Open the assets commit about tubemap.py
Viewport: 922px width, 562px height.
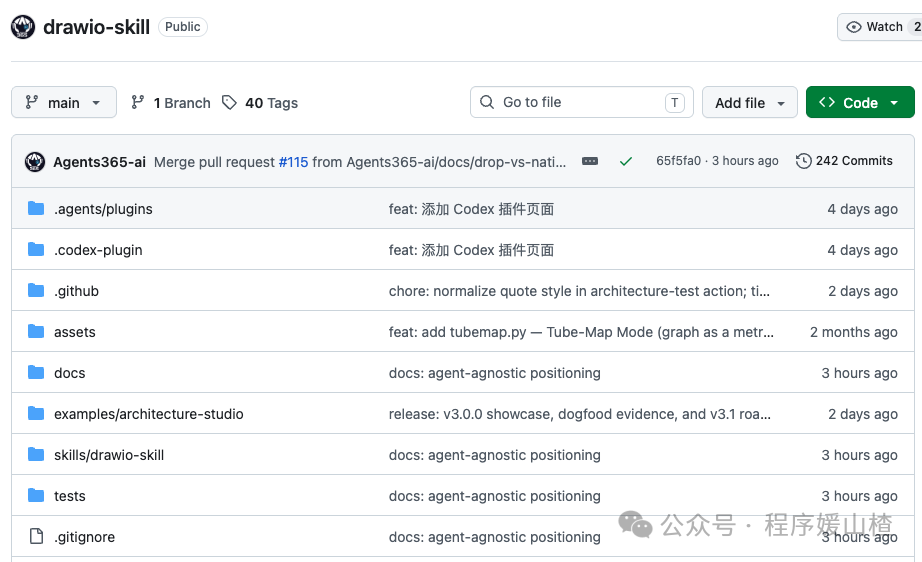coord(581,332)
